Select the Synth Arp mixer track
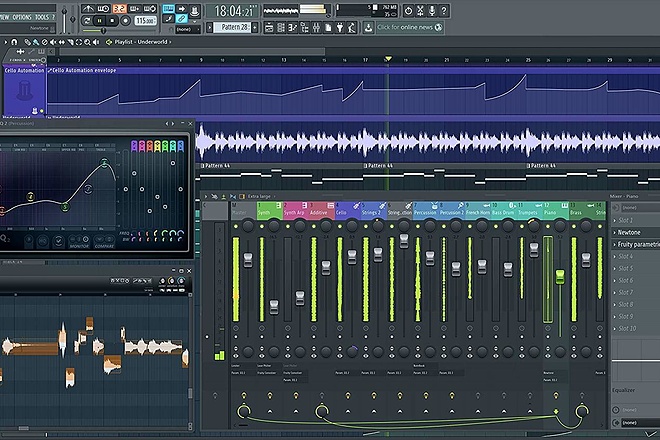 point(295,209)
